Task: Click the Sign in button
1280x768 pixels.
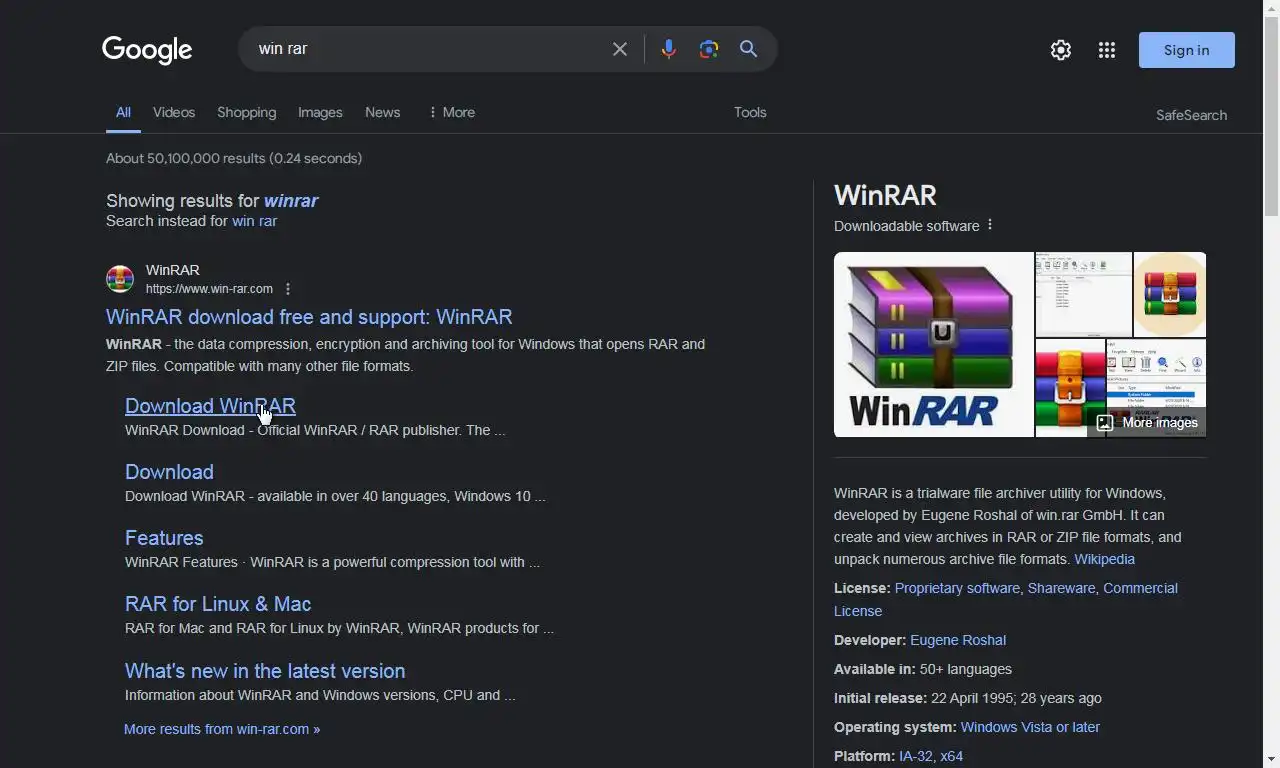Action: coord(1187,50)
